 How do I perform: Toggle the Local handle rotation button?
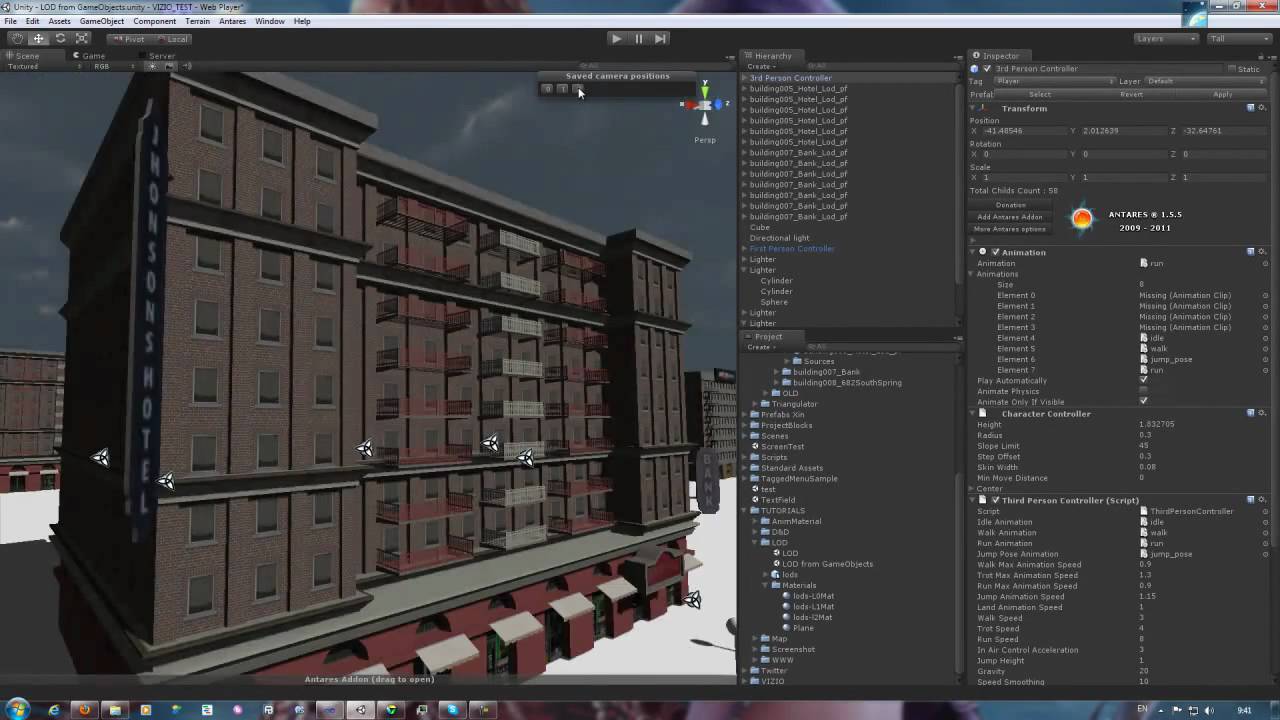pyautogui.click(x=171, y=39)
